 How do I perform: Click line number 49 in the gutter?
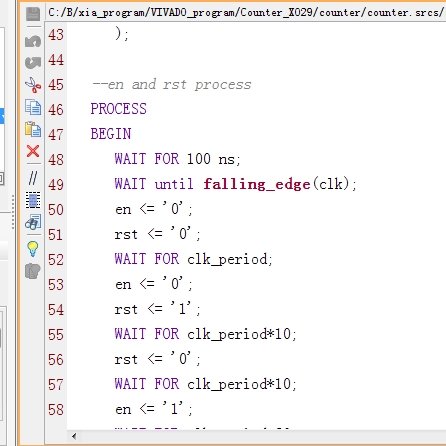click(x=56, y=185)
